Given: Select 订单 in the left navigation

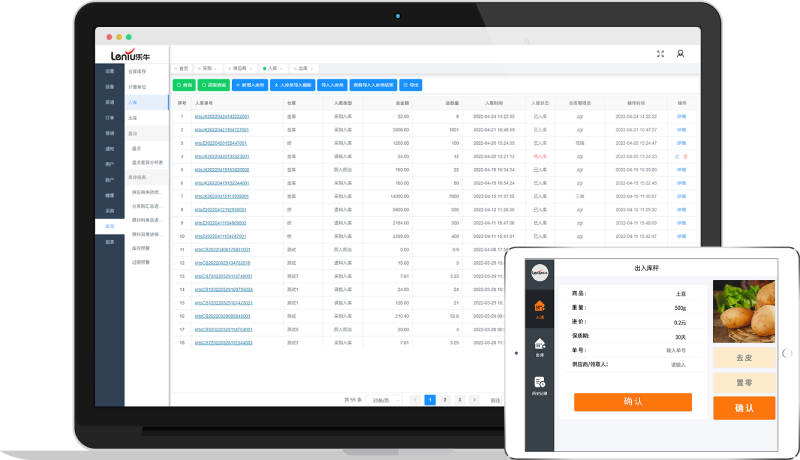Looking at the screenshot, I should [x=110, y=117].
